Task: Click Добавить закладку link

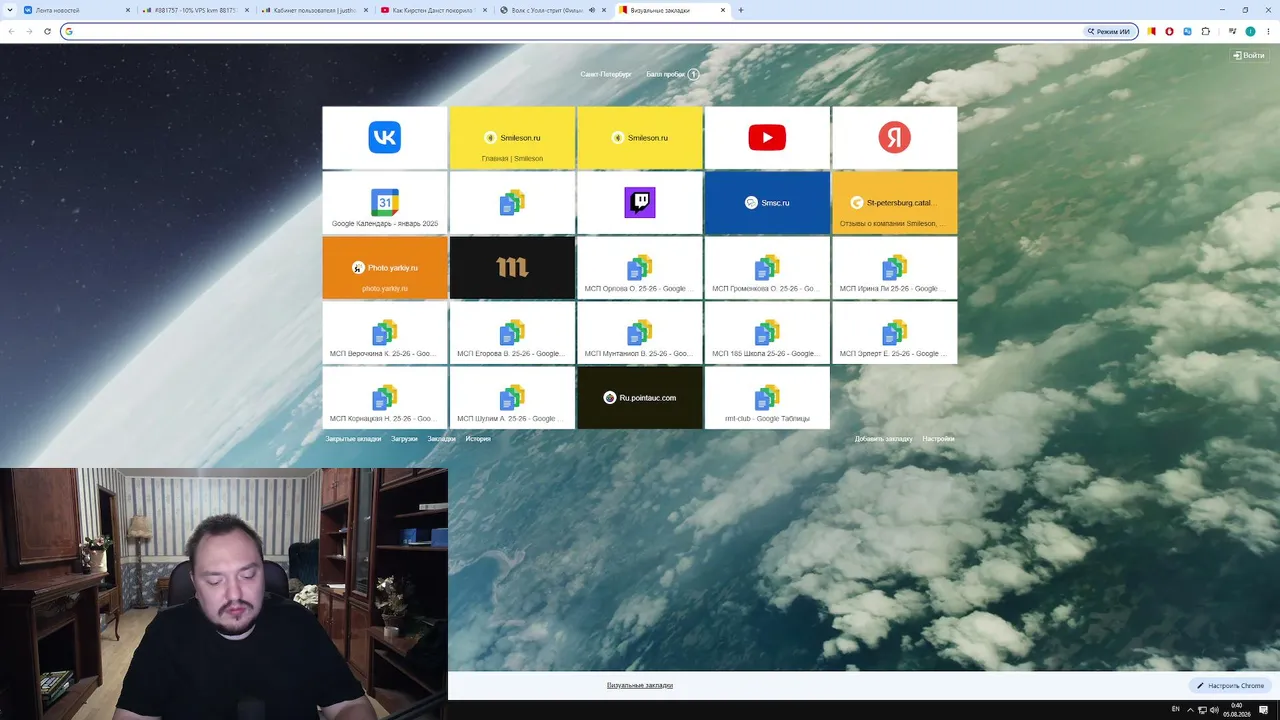Action: coord(883,439)
